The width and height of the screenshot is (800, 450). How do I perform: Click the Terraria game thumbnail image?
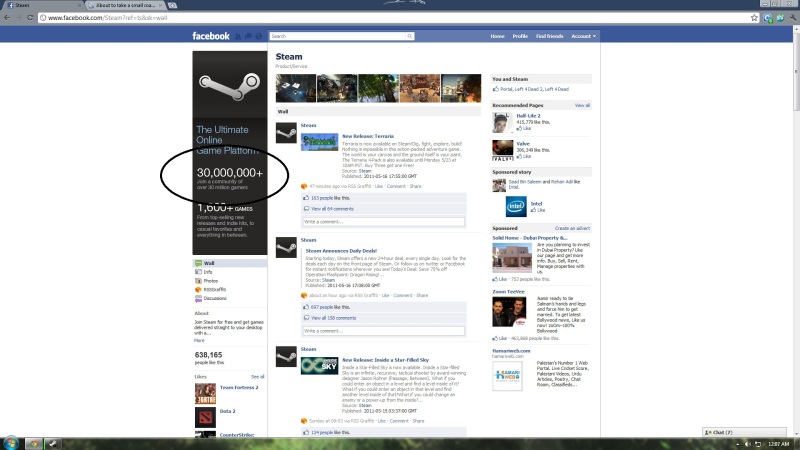pyautogui.click(x=319, y=142)
